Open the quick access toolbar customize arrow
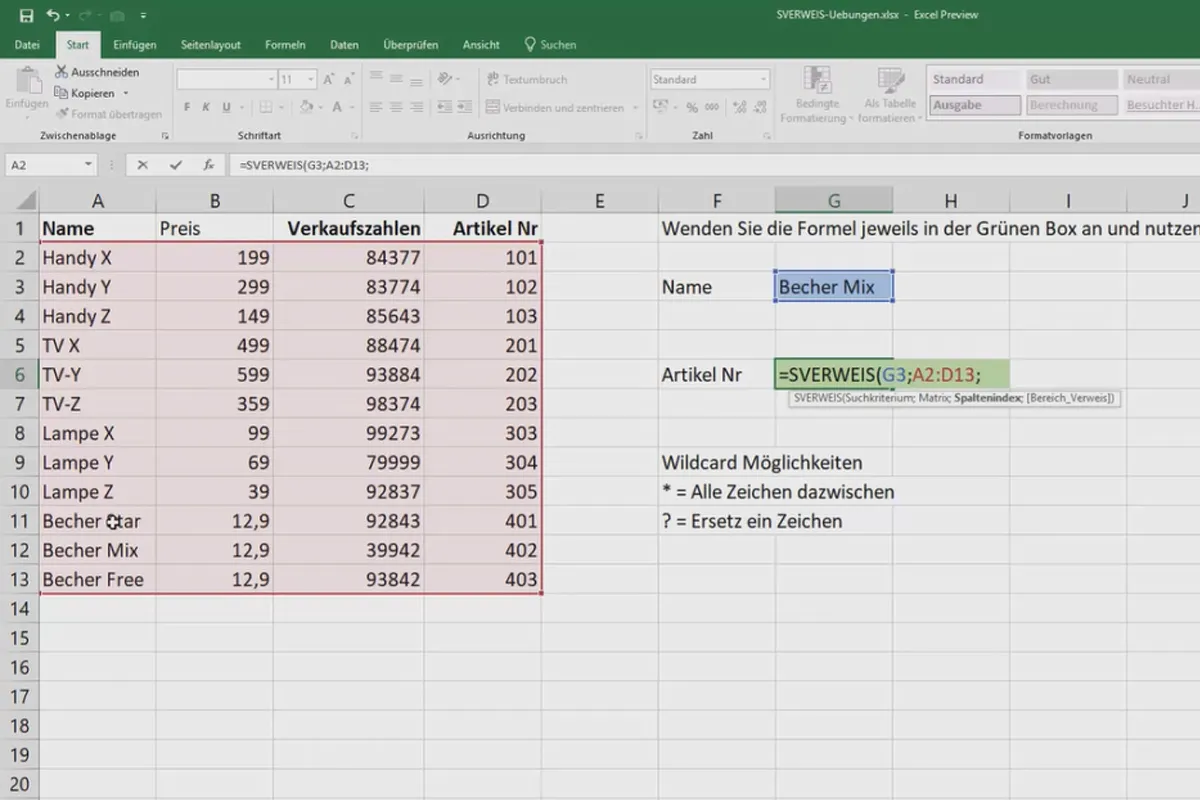The image size is (1200, 800). click(144, 16)
